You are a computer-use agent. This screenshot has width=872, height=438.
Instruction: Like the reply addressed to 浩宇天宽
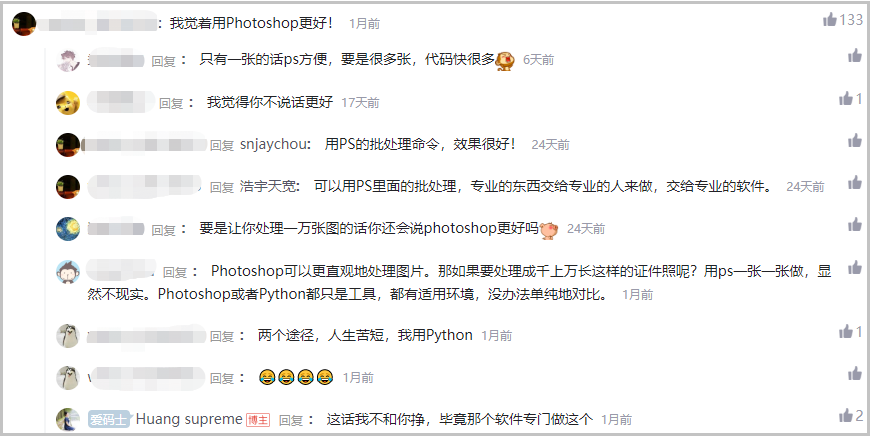click(855, 182)
